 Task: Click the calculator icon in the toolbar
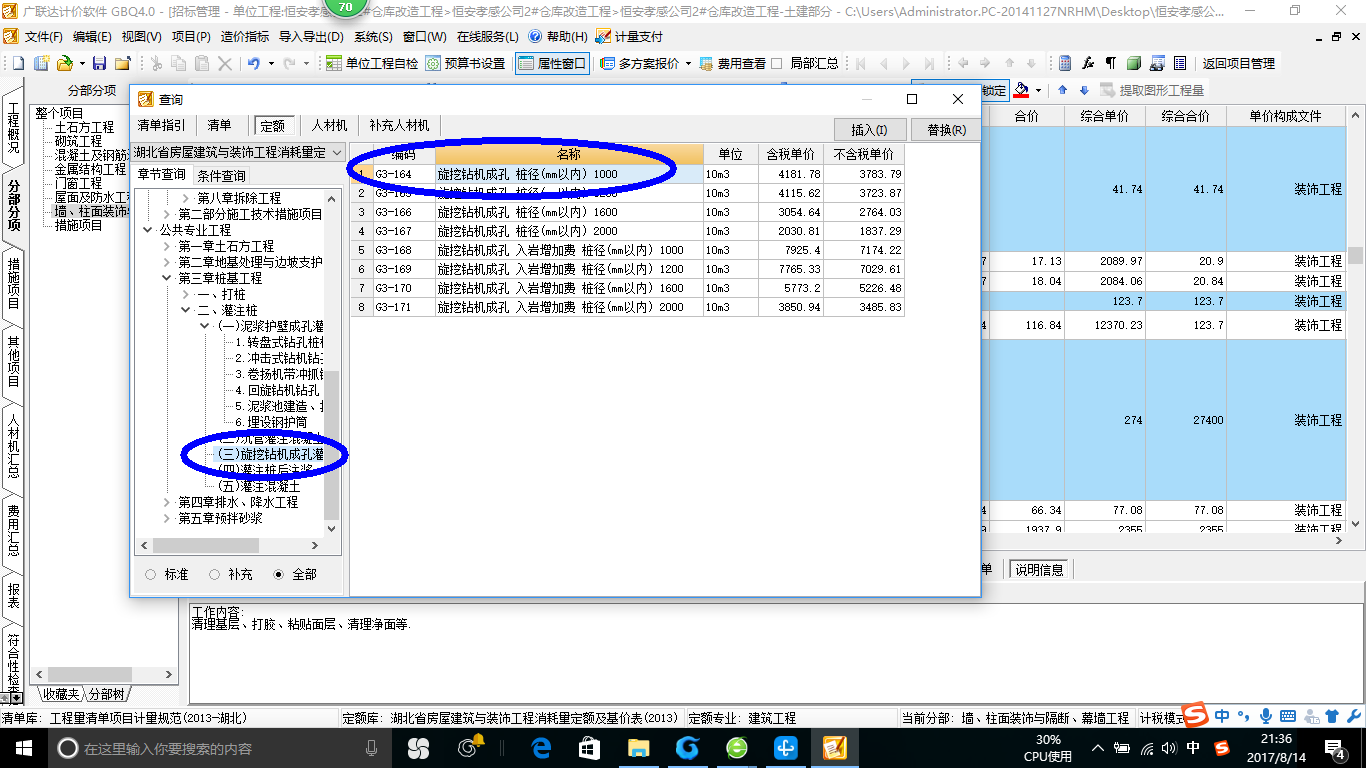[x=1065, y=63]
